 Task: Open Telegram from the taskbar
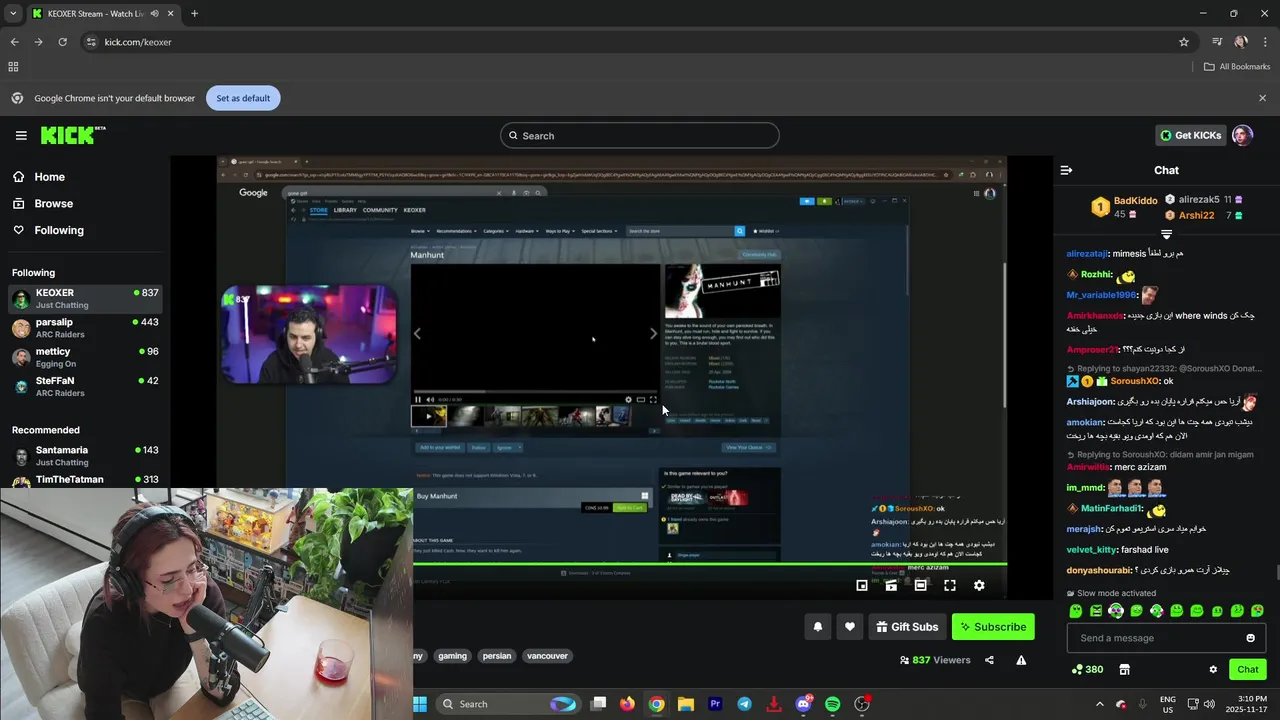(744, 704)
